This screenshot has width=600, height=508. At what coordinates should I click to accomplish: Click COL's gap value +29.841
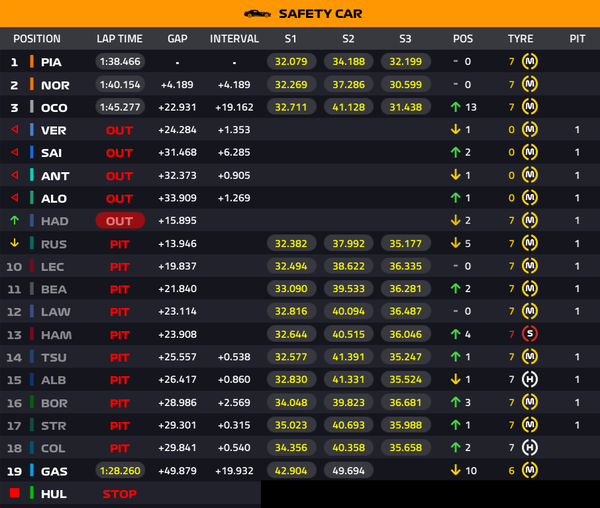click(x=178, y=448)
